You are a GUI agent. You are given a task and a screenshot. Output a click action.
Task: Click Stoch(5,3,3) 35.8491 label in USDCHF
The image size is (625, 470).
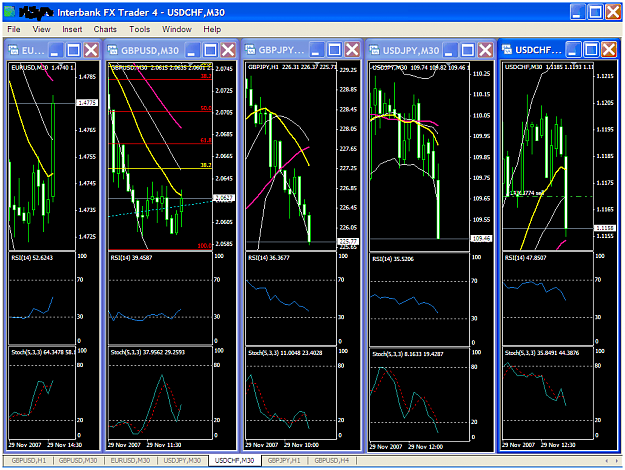[x=542, y=353]
